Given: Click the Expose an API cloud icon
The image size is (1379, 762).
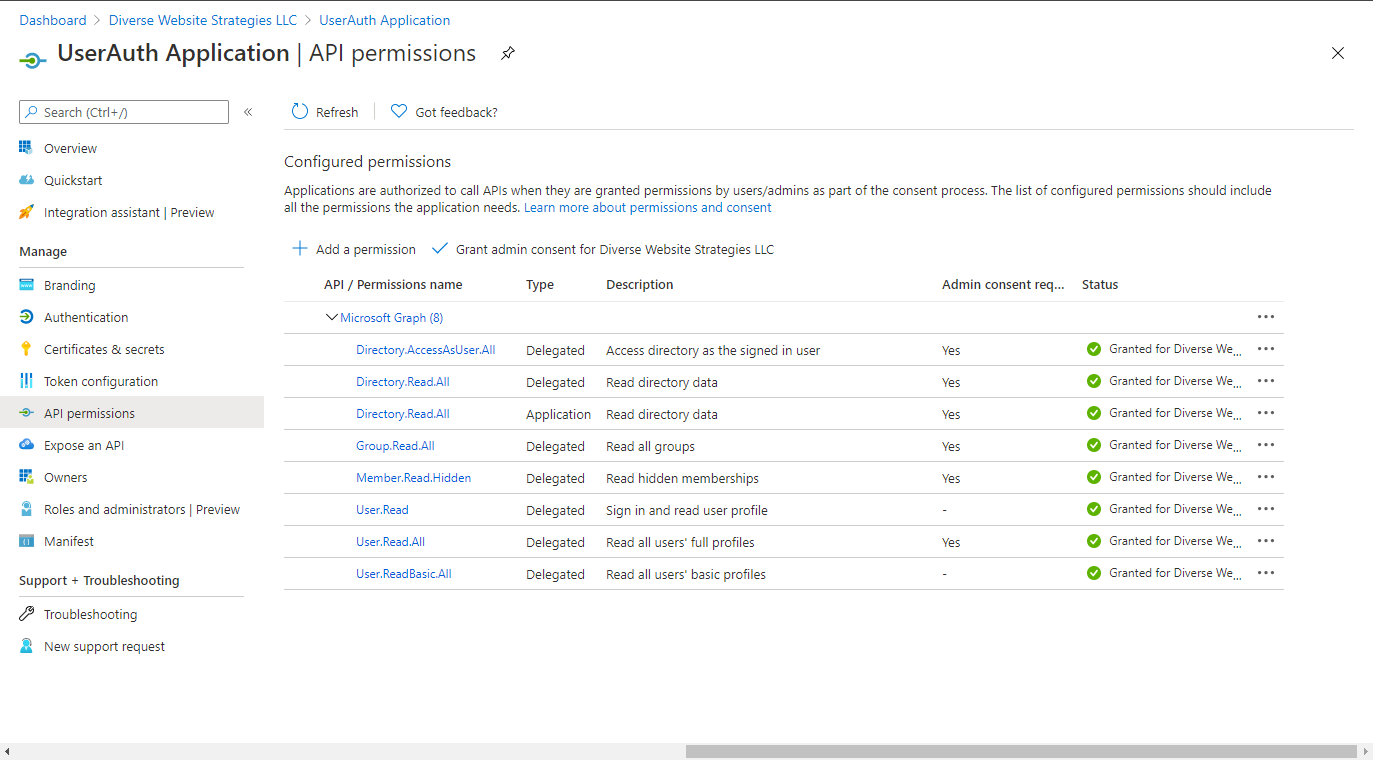Looking at the screenshot, I should (x=26, y=445).
